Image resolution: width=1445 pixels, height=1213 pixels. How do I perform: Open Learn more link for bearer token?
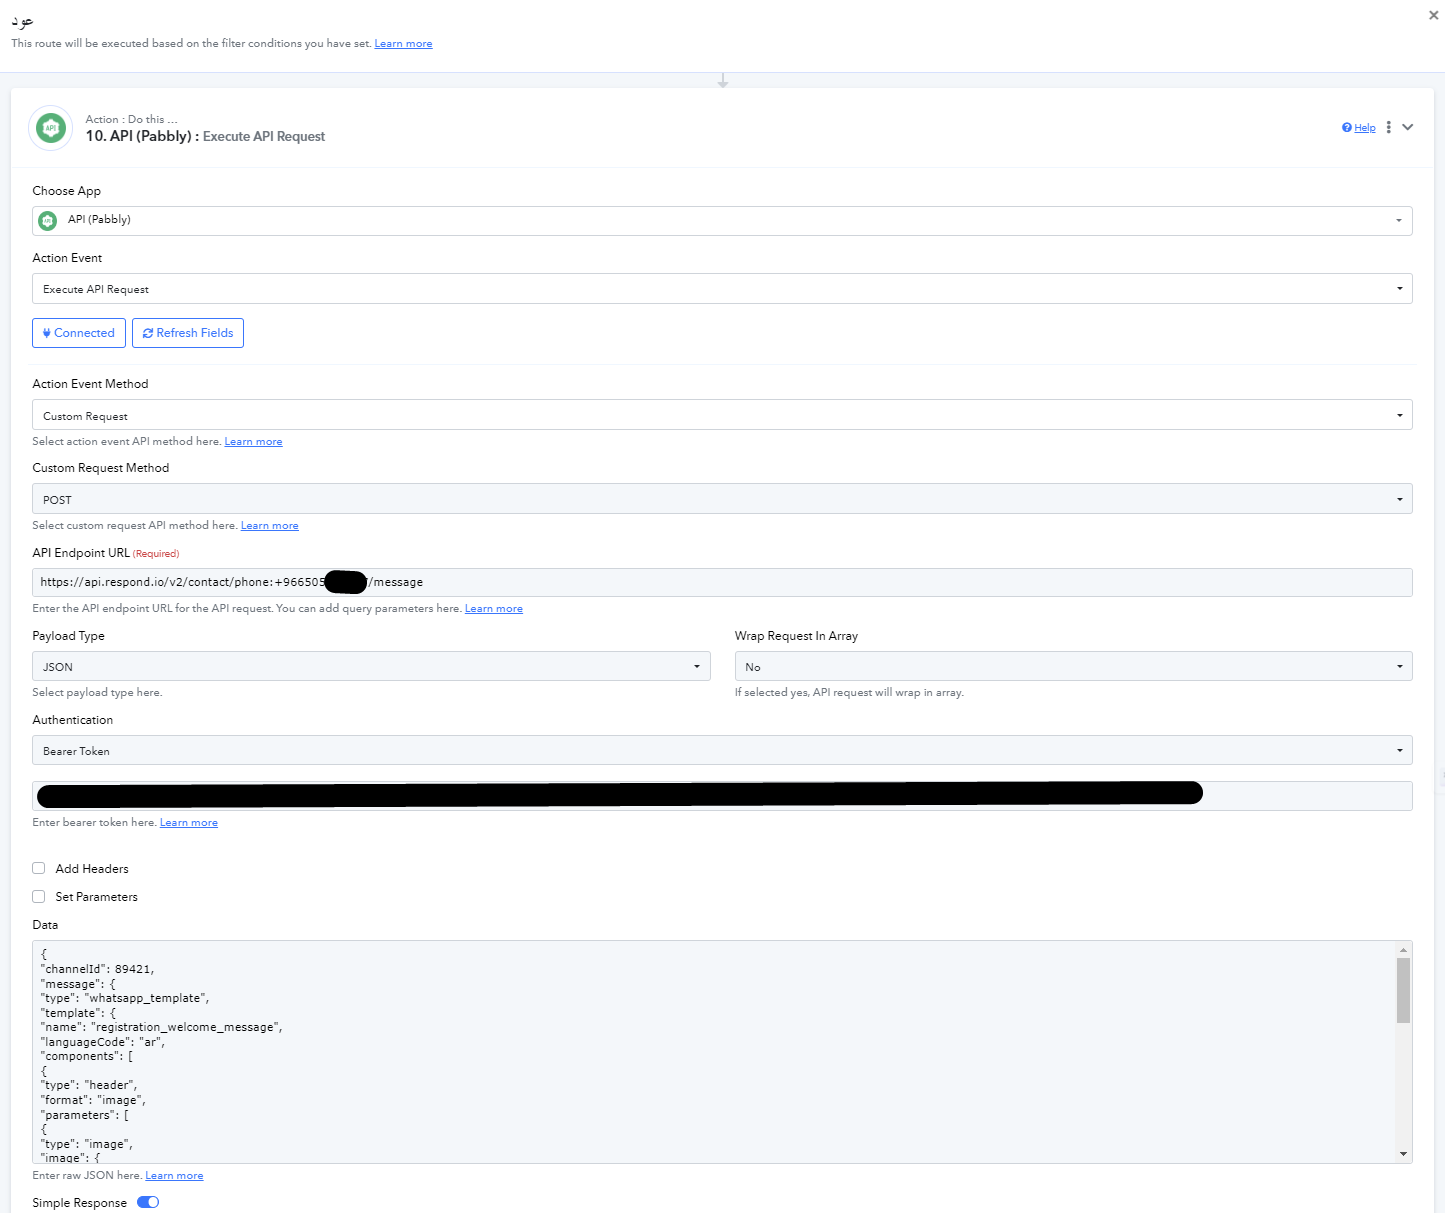point(188,823)
